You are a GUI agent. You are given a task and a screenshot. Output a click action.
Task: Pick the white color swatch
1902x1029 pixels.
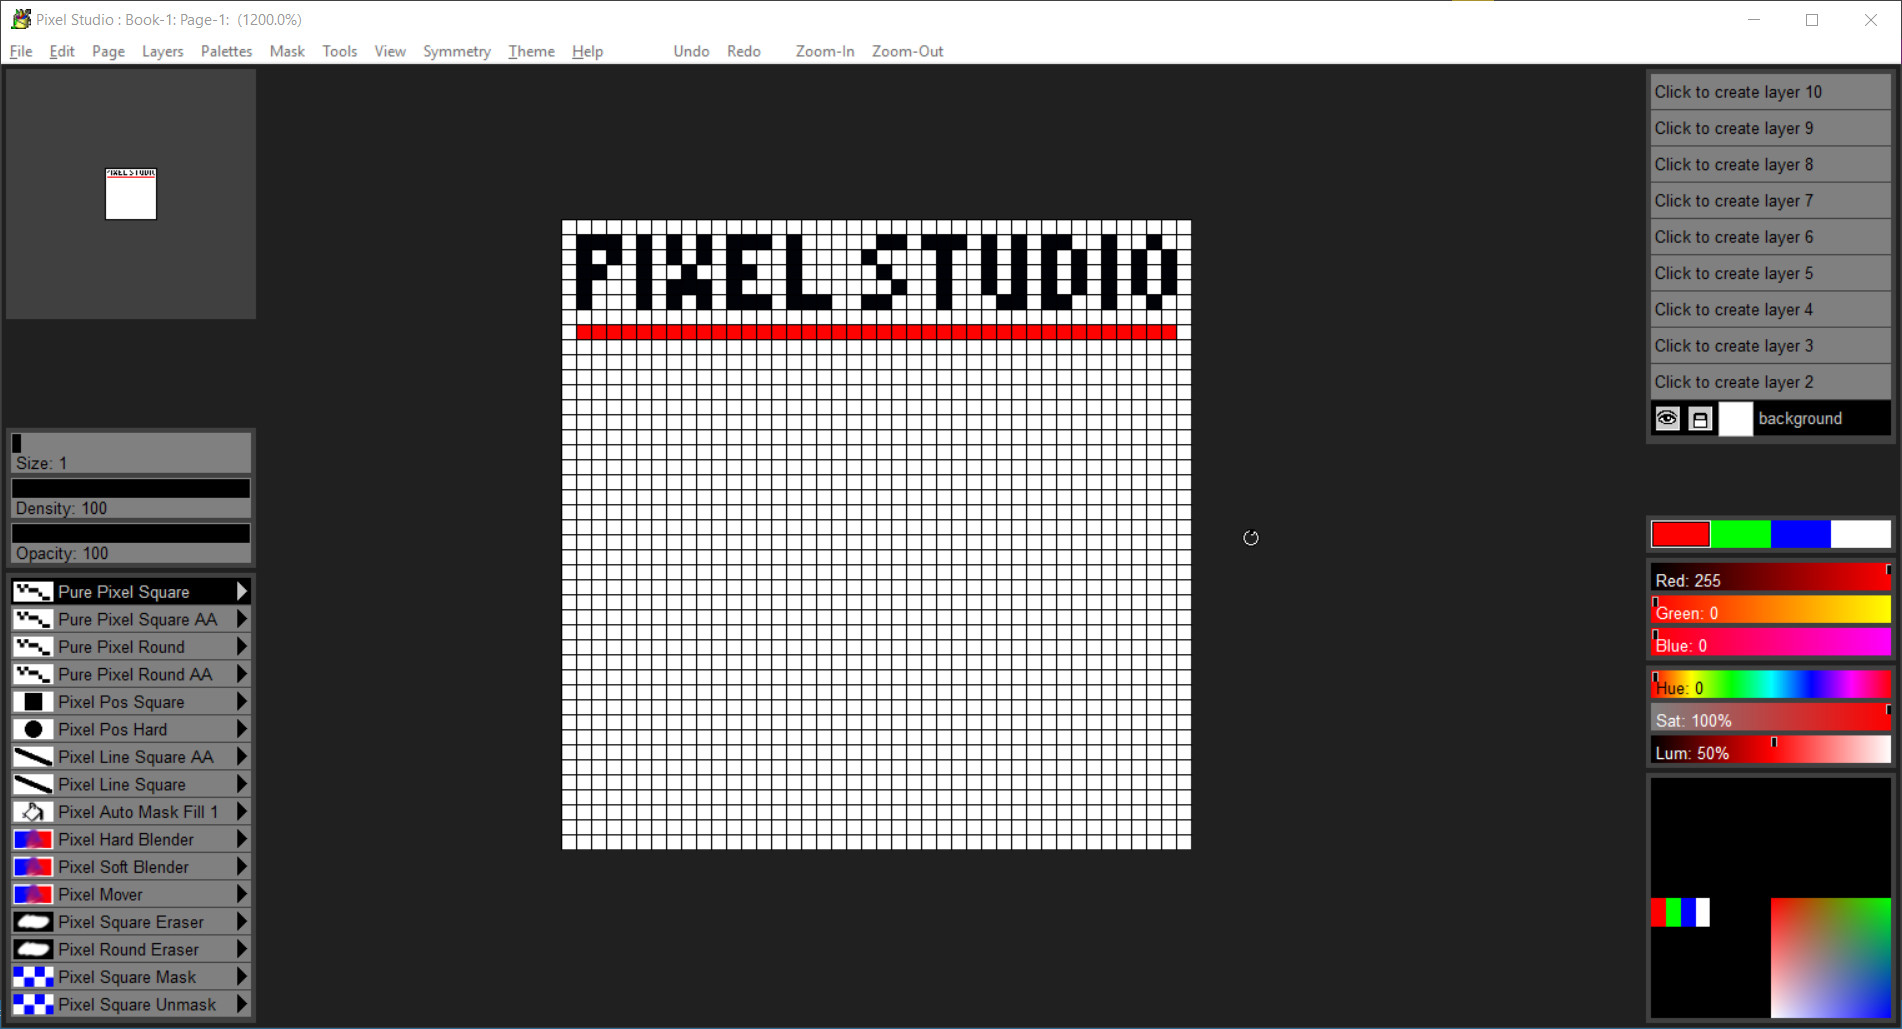tap(1861, 534)
